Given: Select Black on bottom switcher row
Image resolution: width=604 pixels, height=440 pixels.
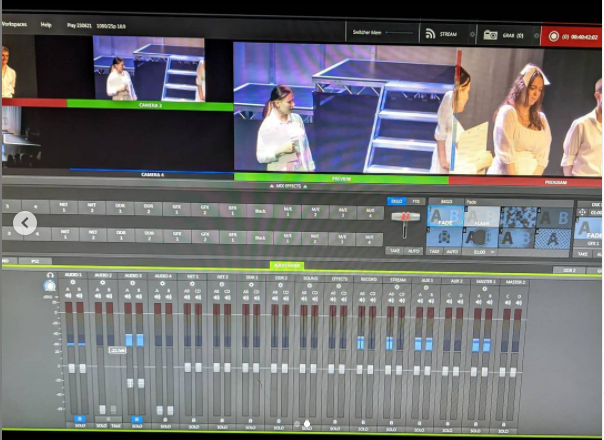Looking at the screenshot, I should (260, 238).
